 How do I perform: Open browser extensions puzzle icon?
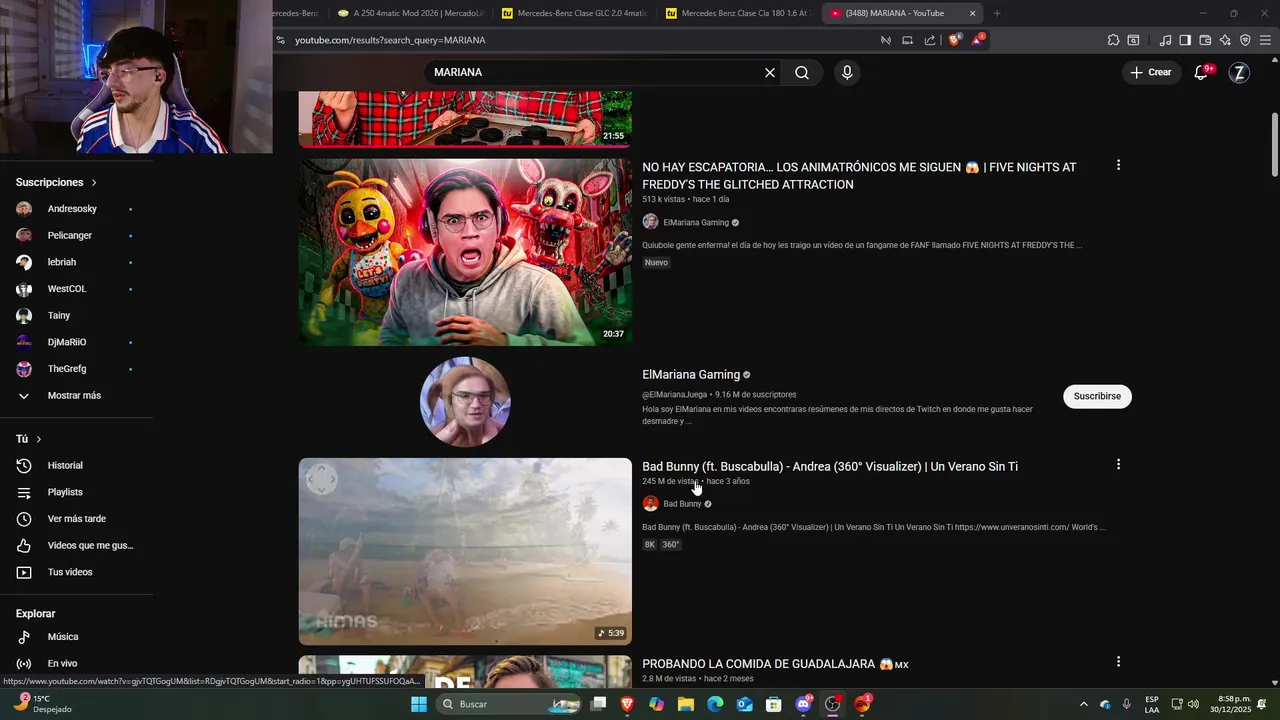1113,41
